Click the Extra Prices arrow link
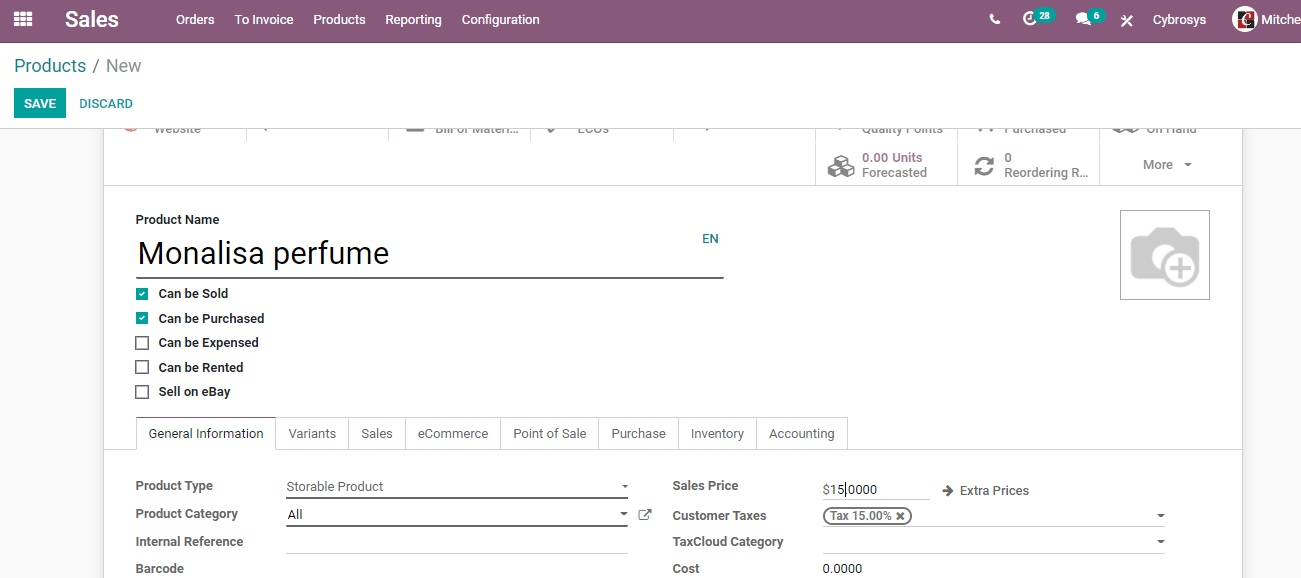Image resolution: width=1301 pixels, height=578 pixels. click(985, 491)
